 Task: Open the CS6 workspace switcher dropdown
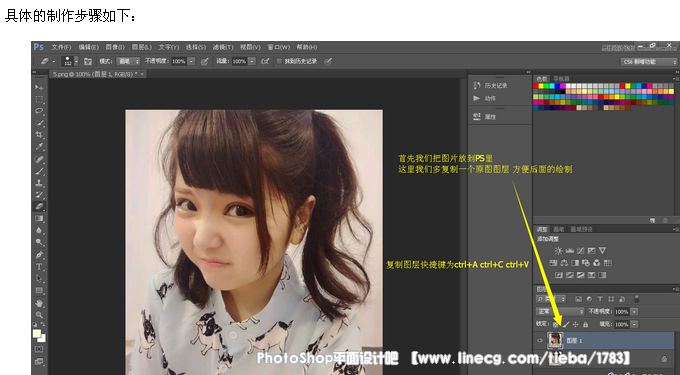pos(649,62)
